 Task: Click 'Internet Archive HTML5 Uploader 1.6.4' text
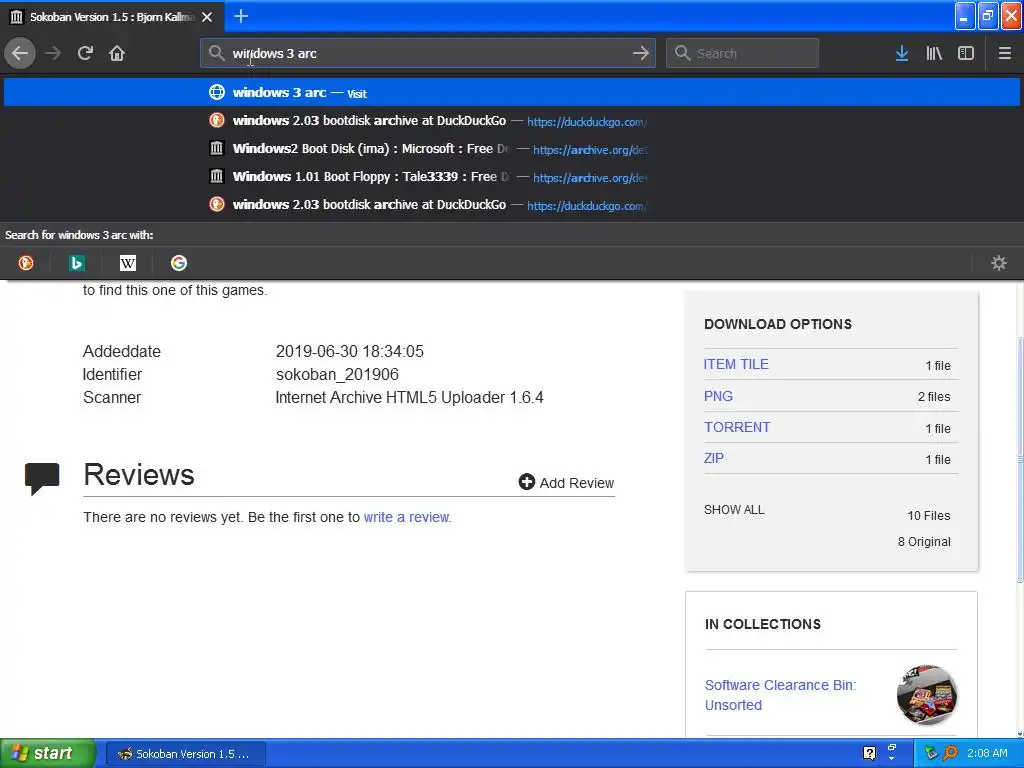click(x=409, y=398)
